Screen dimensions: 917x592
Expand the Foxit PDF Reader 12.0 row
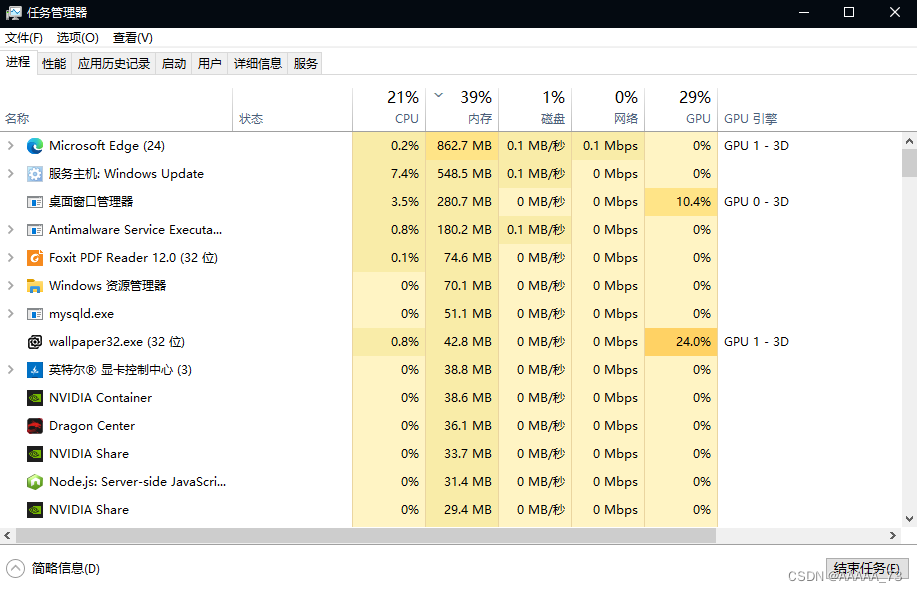coord(11,258)
